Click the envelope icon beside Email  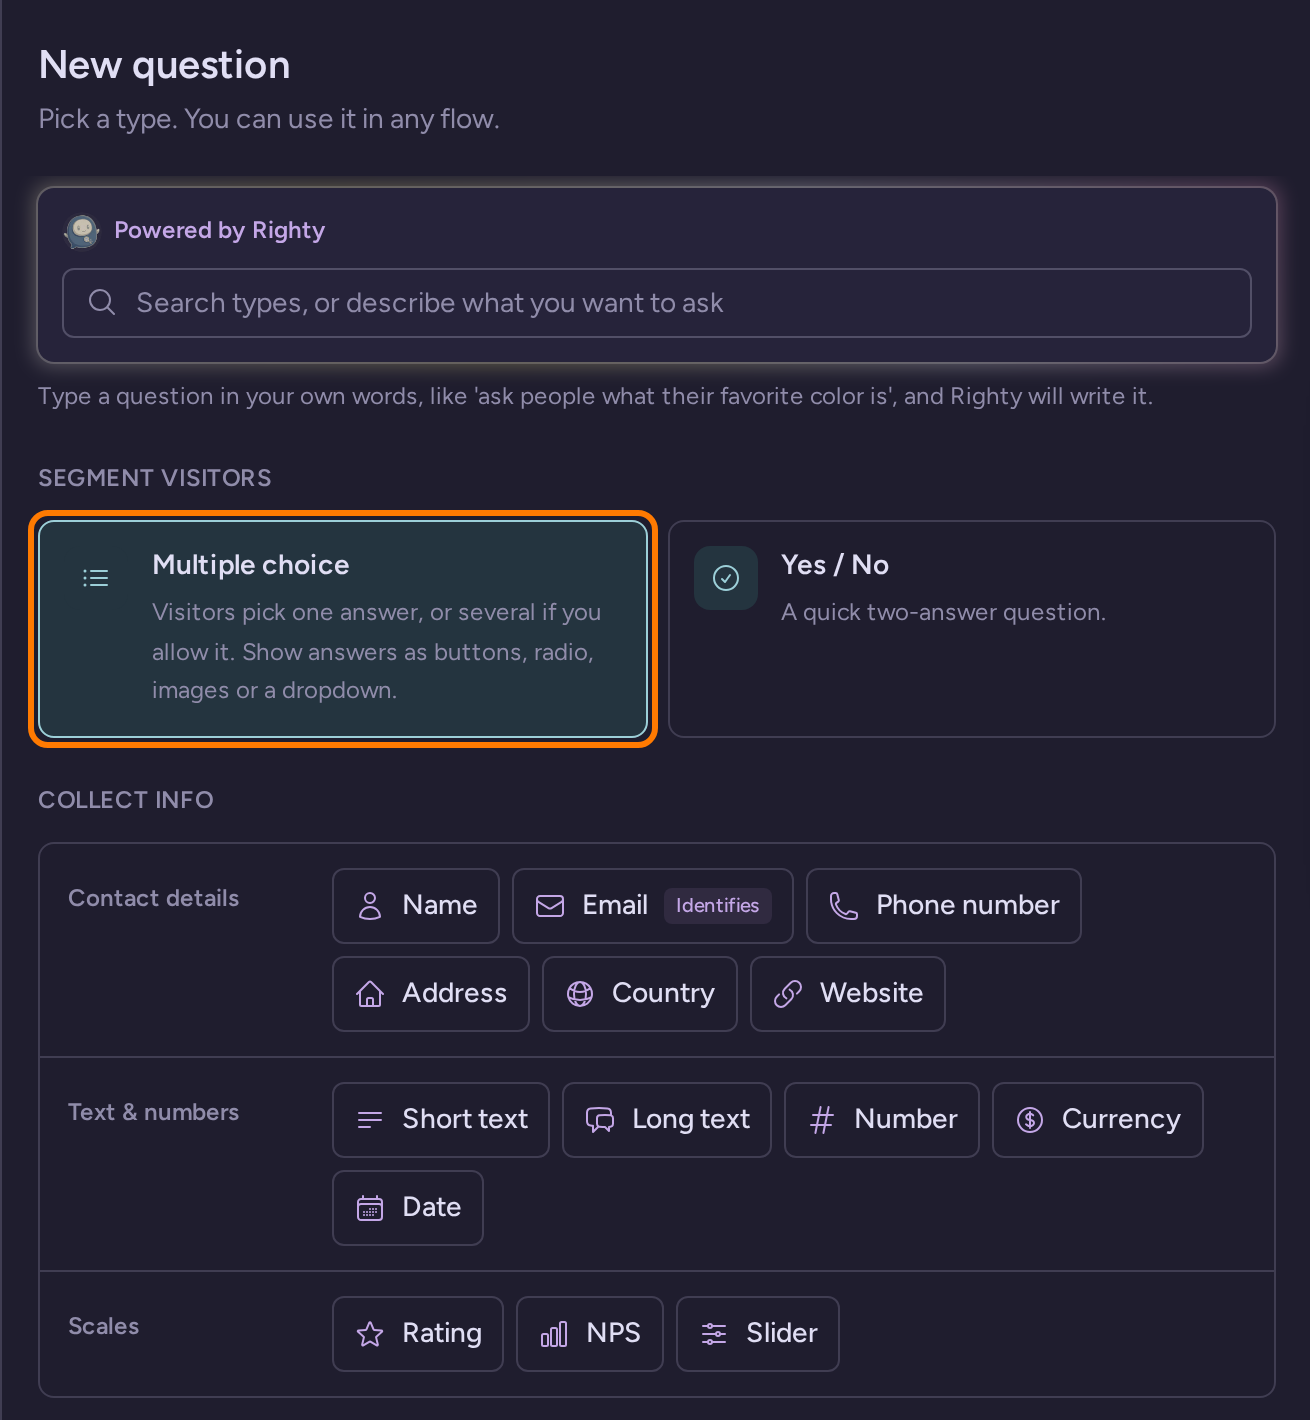(550, 906)
